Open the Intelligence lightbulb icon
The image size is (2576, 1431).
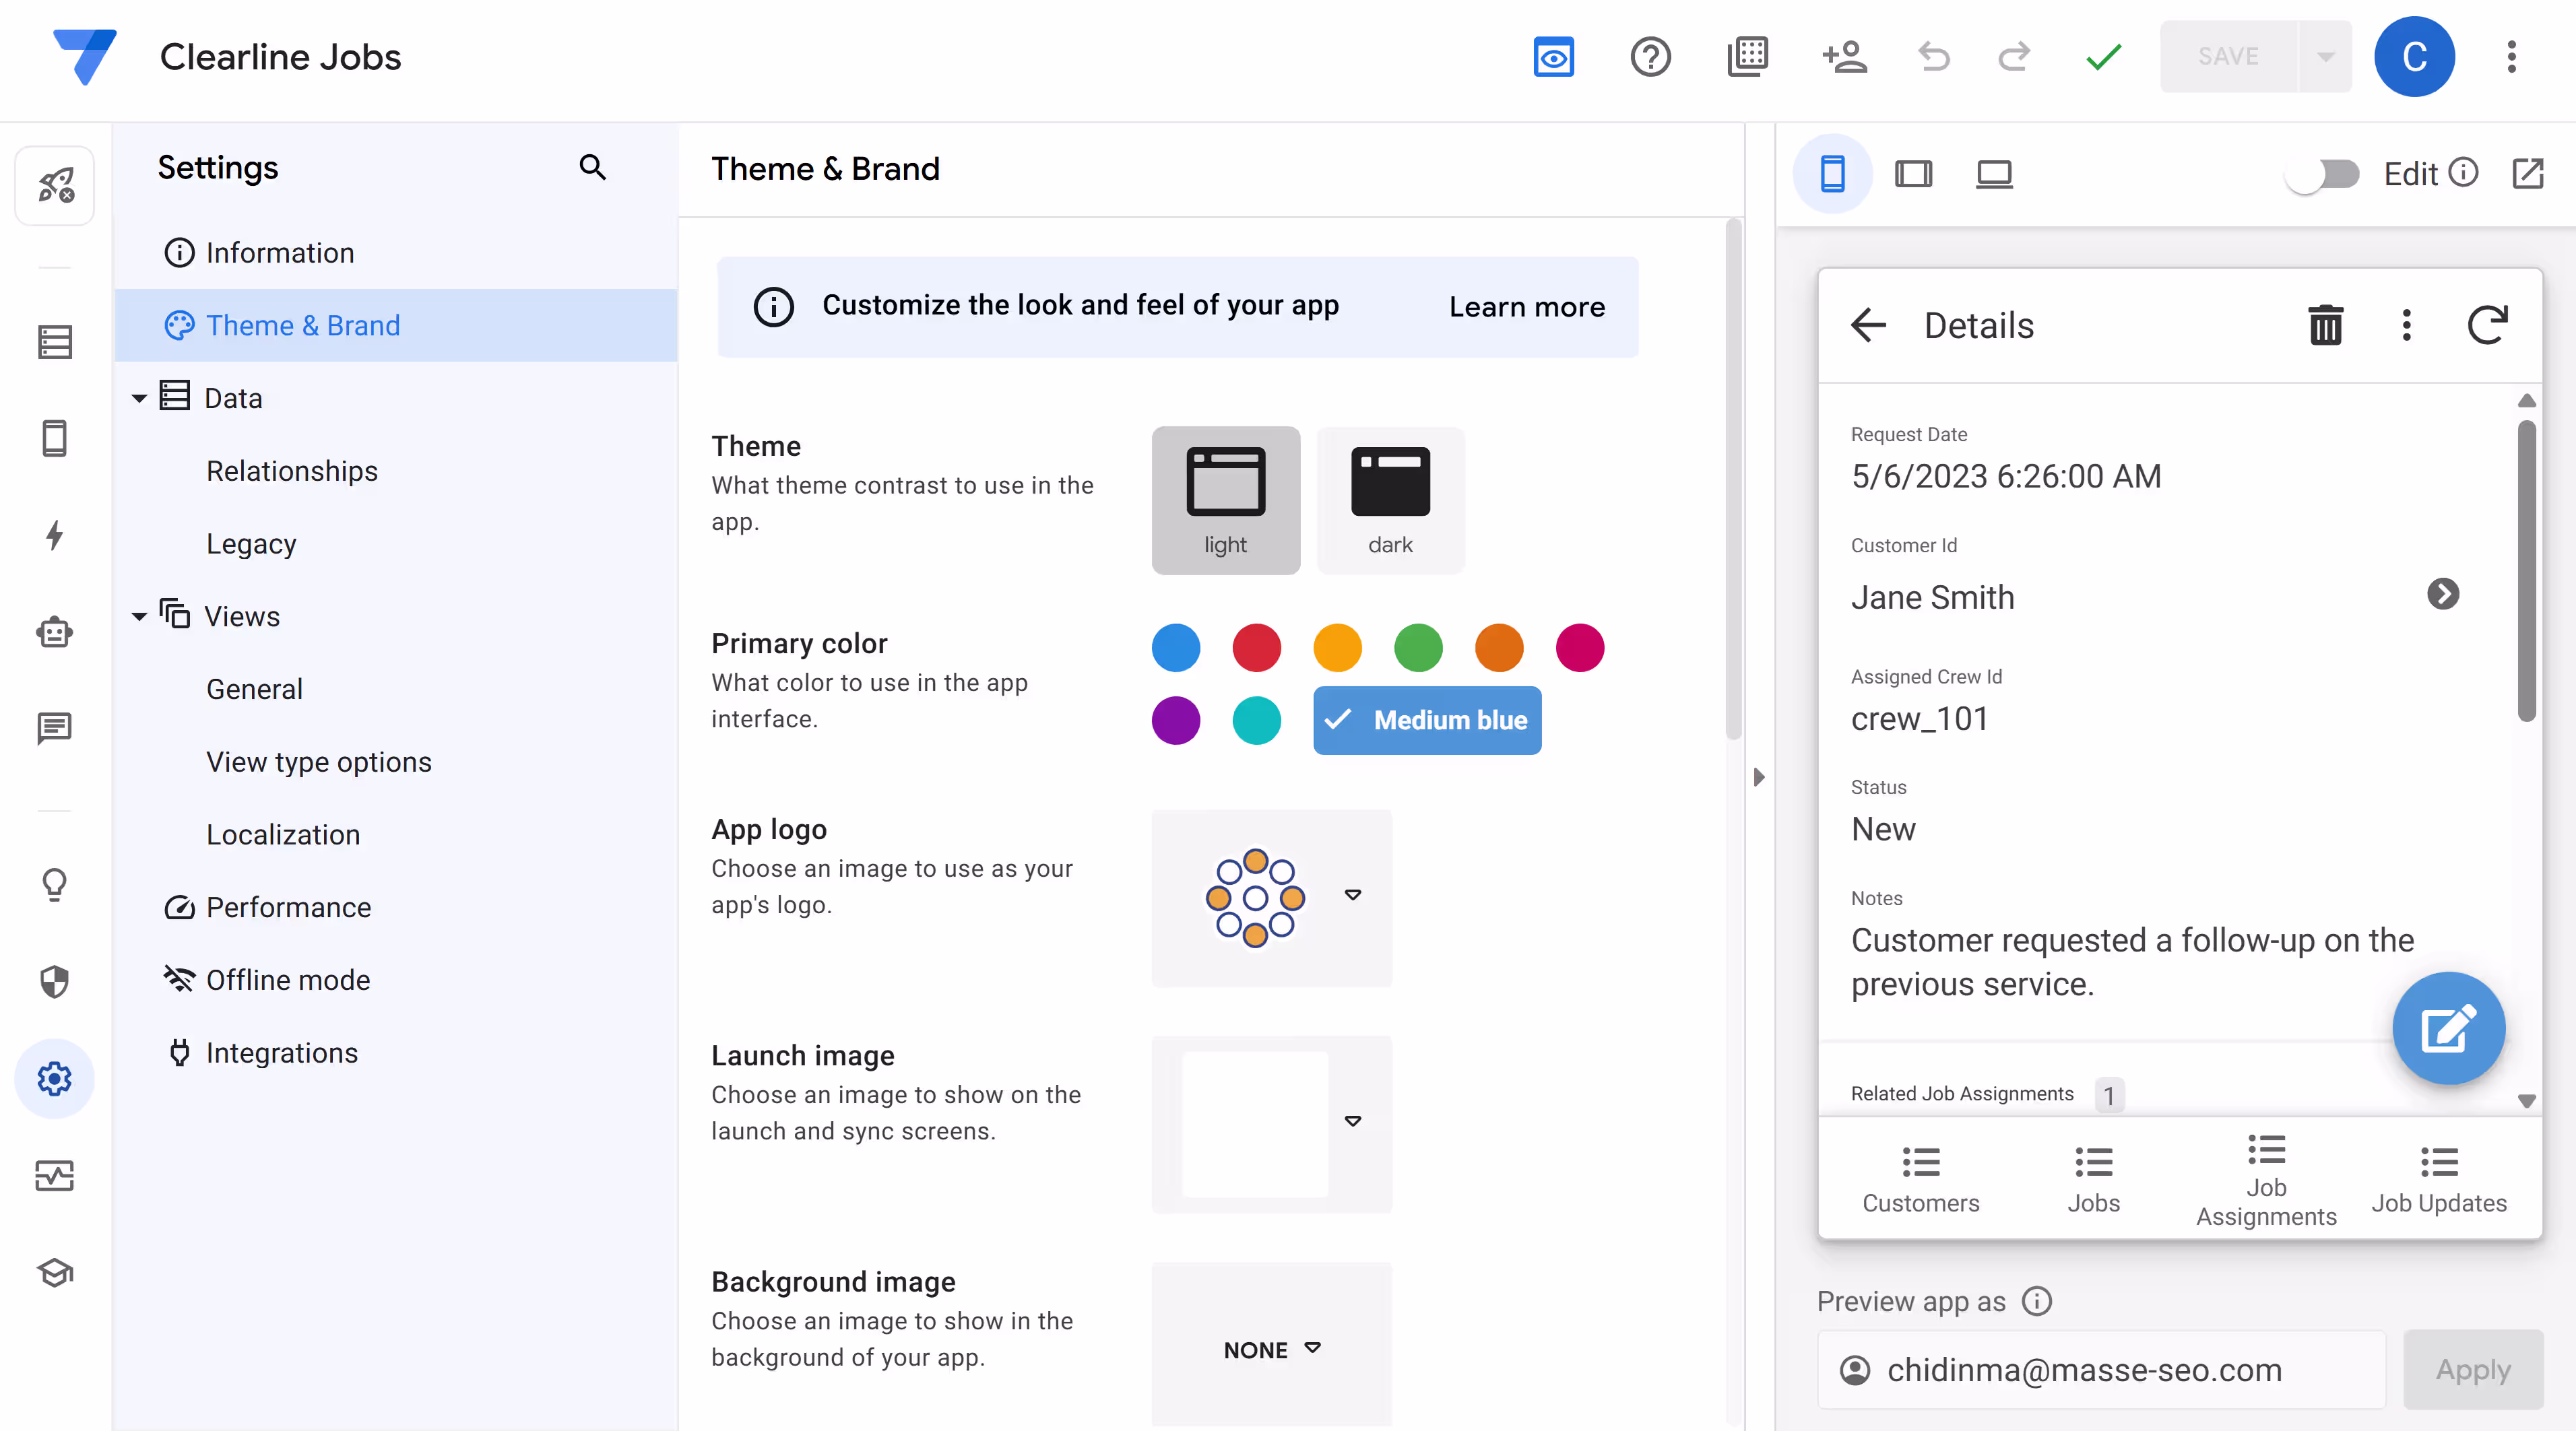[55, 885]
